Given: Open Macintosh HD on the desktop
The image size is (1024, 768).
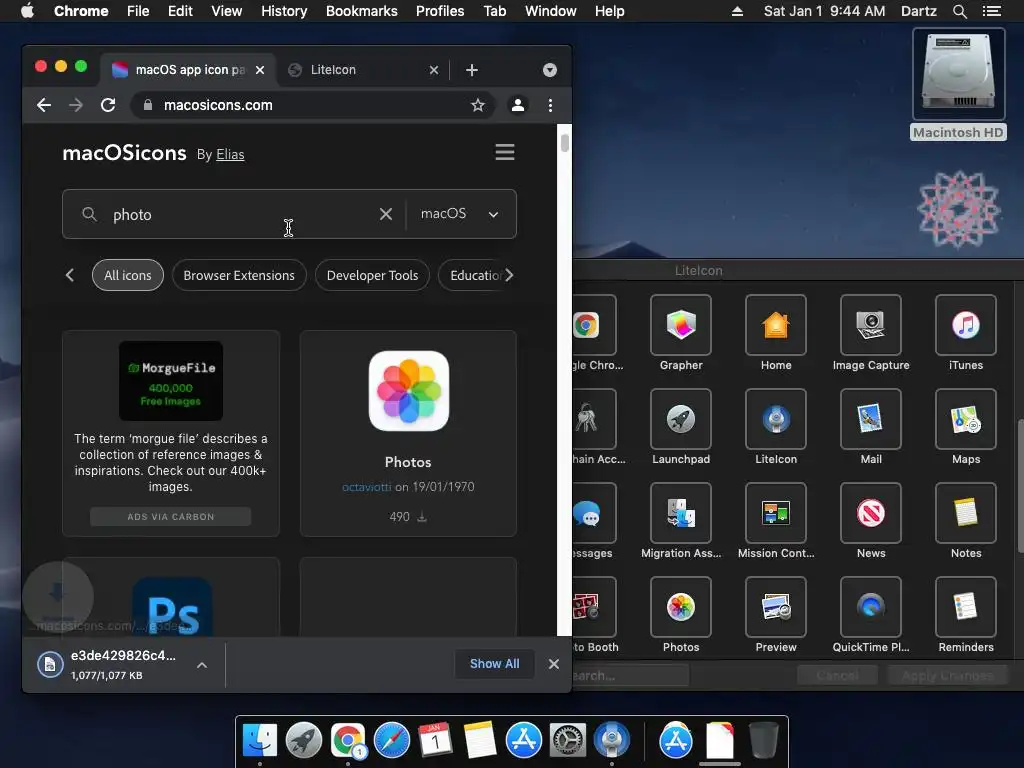Looking at the screenshot, I should pyautogui.click(x=958, y=84).
